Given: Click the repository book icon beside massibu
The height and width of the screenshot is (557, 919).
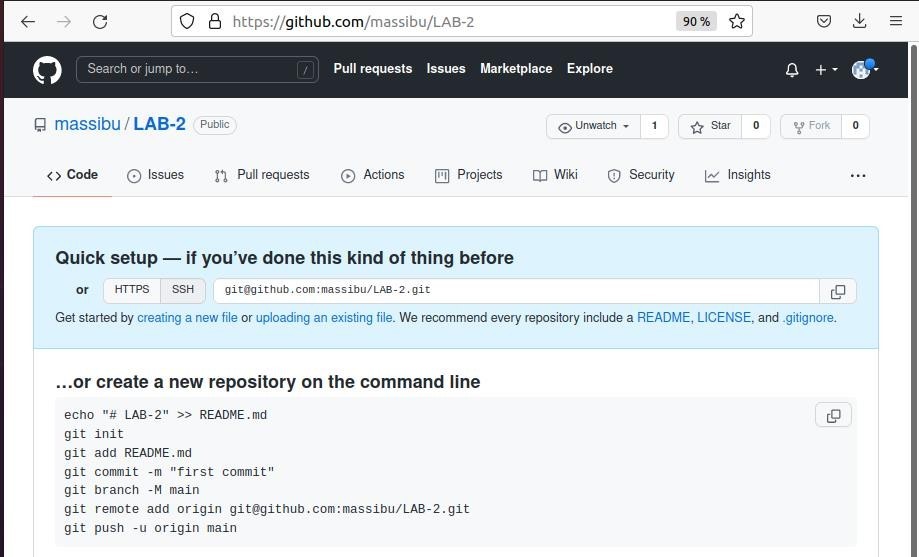Looking at the screenshot, I should (40, 125).
